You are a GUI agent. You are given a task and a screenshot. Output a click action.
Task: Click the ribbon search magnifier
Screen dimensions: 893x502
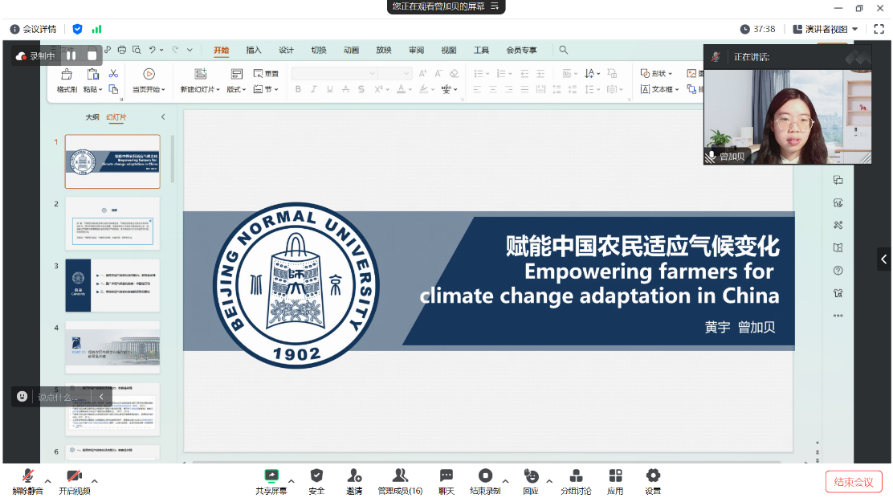[563, 50]
